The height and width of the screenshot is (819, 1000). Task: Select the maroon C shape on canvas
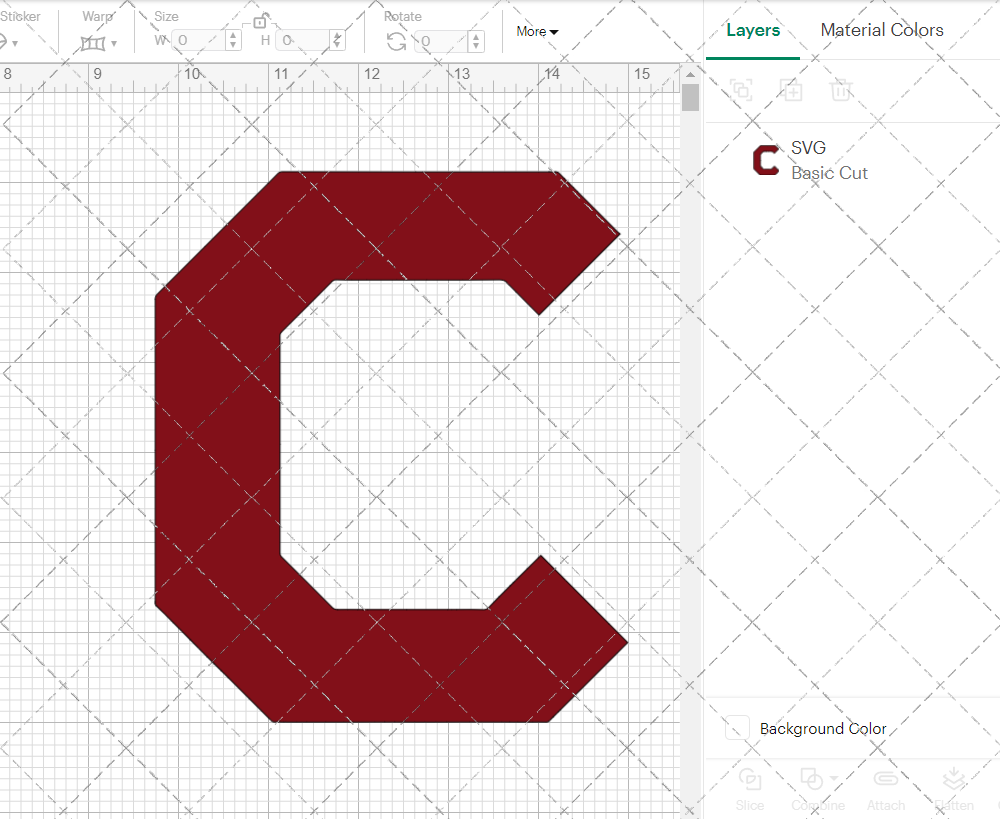[217, 446]
